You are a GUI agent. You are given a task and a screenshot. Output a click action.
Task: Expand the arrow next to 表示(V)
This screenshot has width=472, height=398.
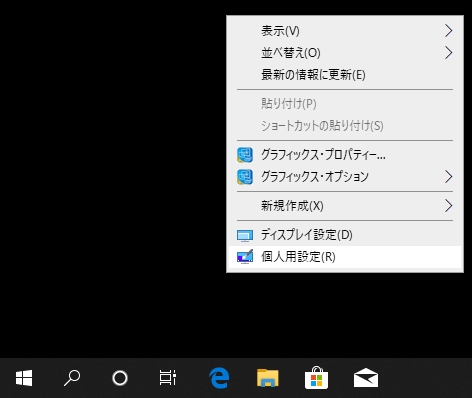(x=449, y=31)
